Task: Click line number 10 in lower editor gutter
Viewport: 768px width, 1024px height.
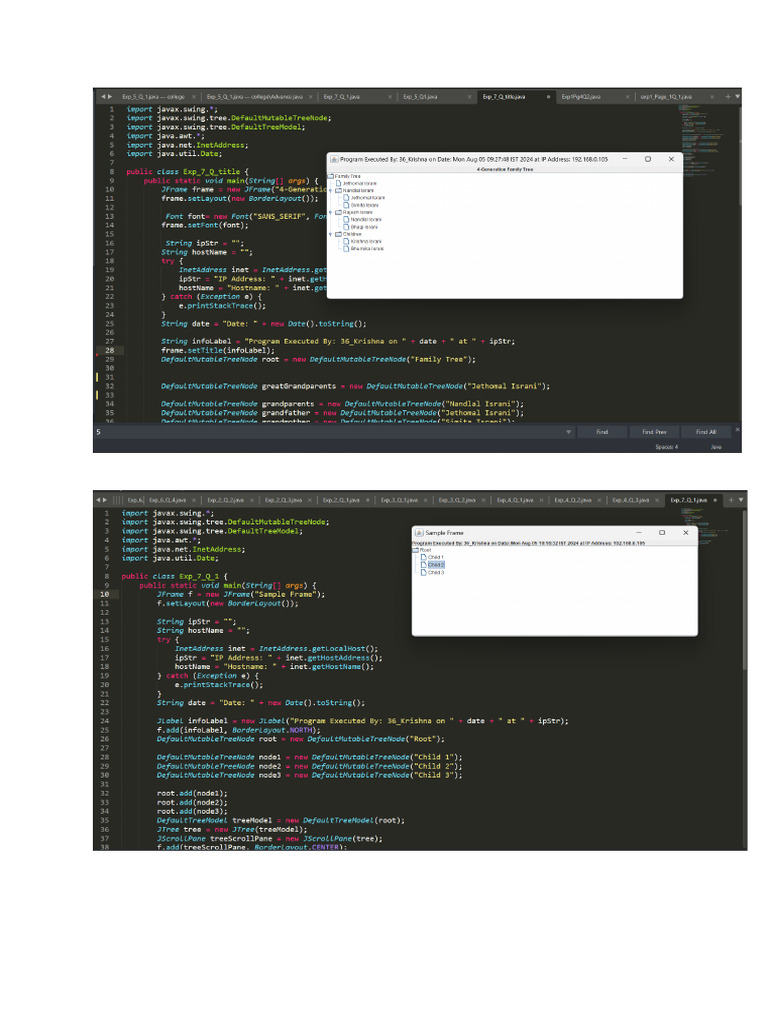Action: (104, 594)
